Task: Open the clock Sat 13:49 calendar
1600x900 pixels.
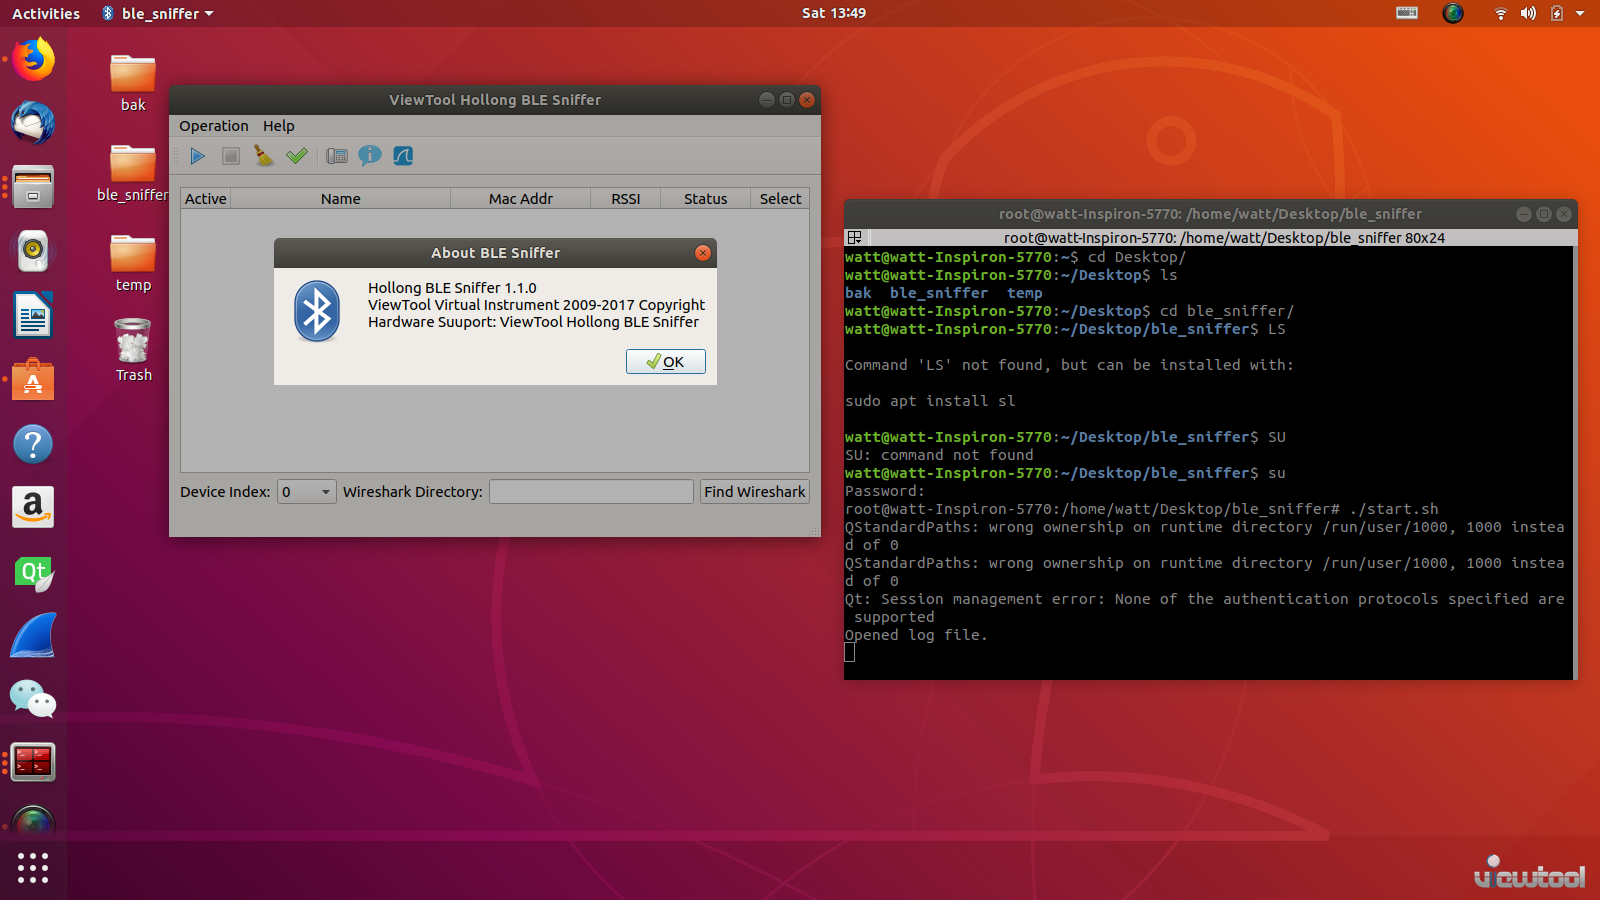Action: [834, 13]
